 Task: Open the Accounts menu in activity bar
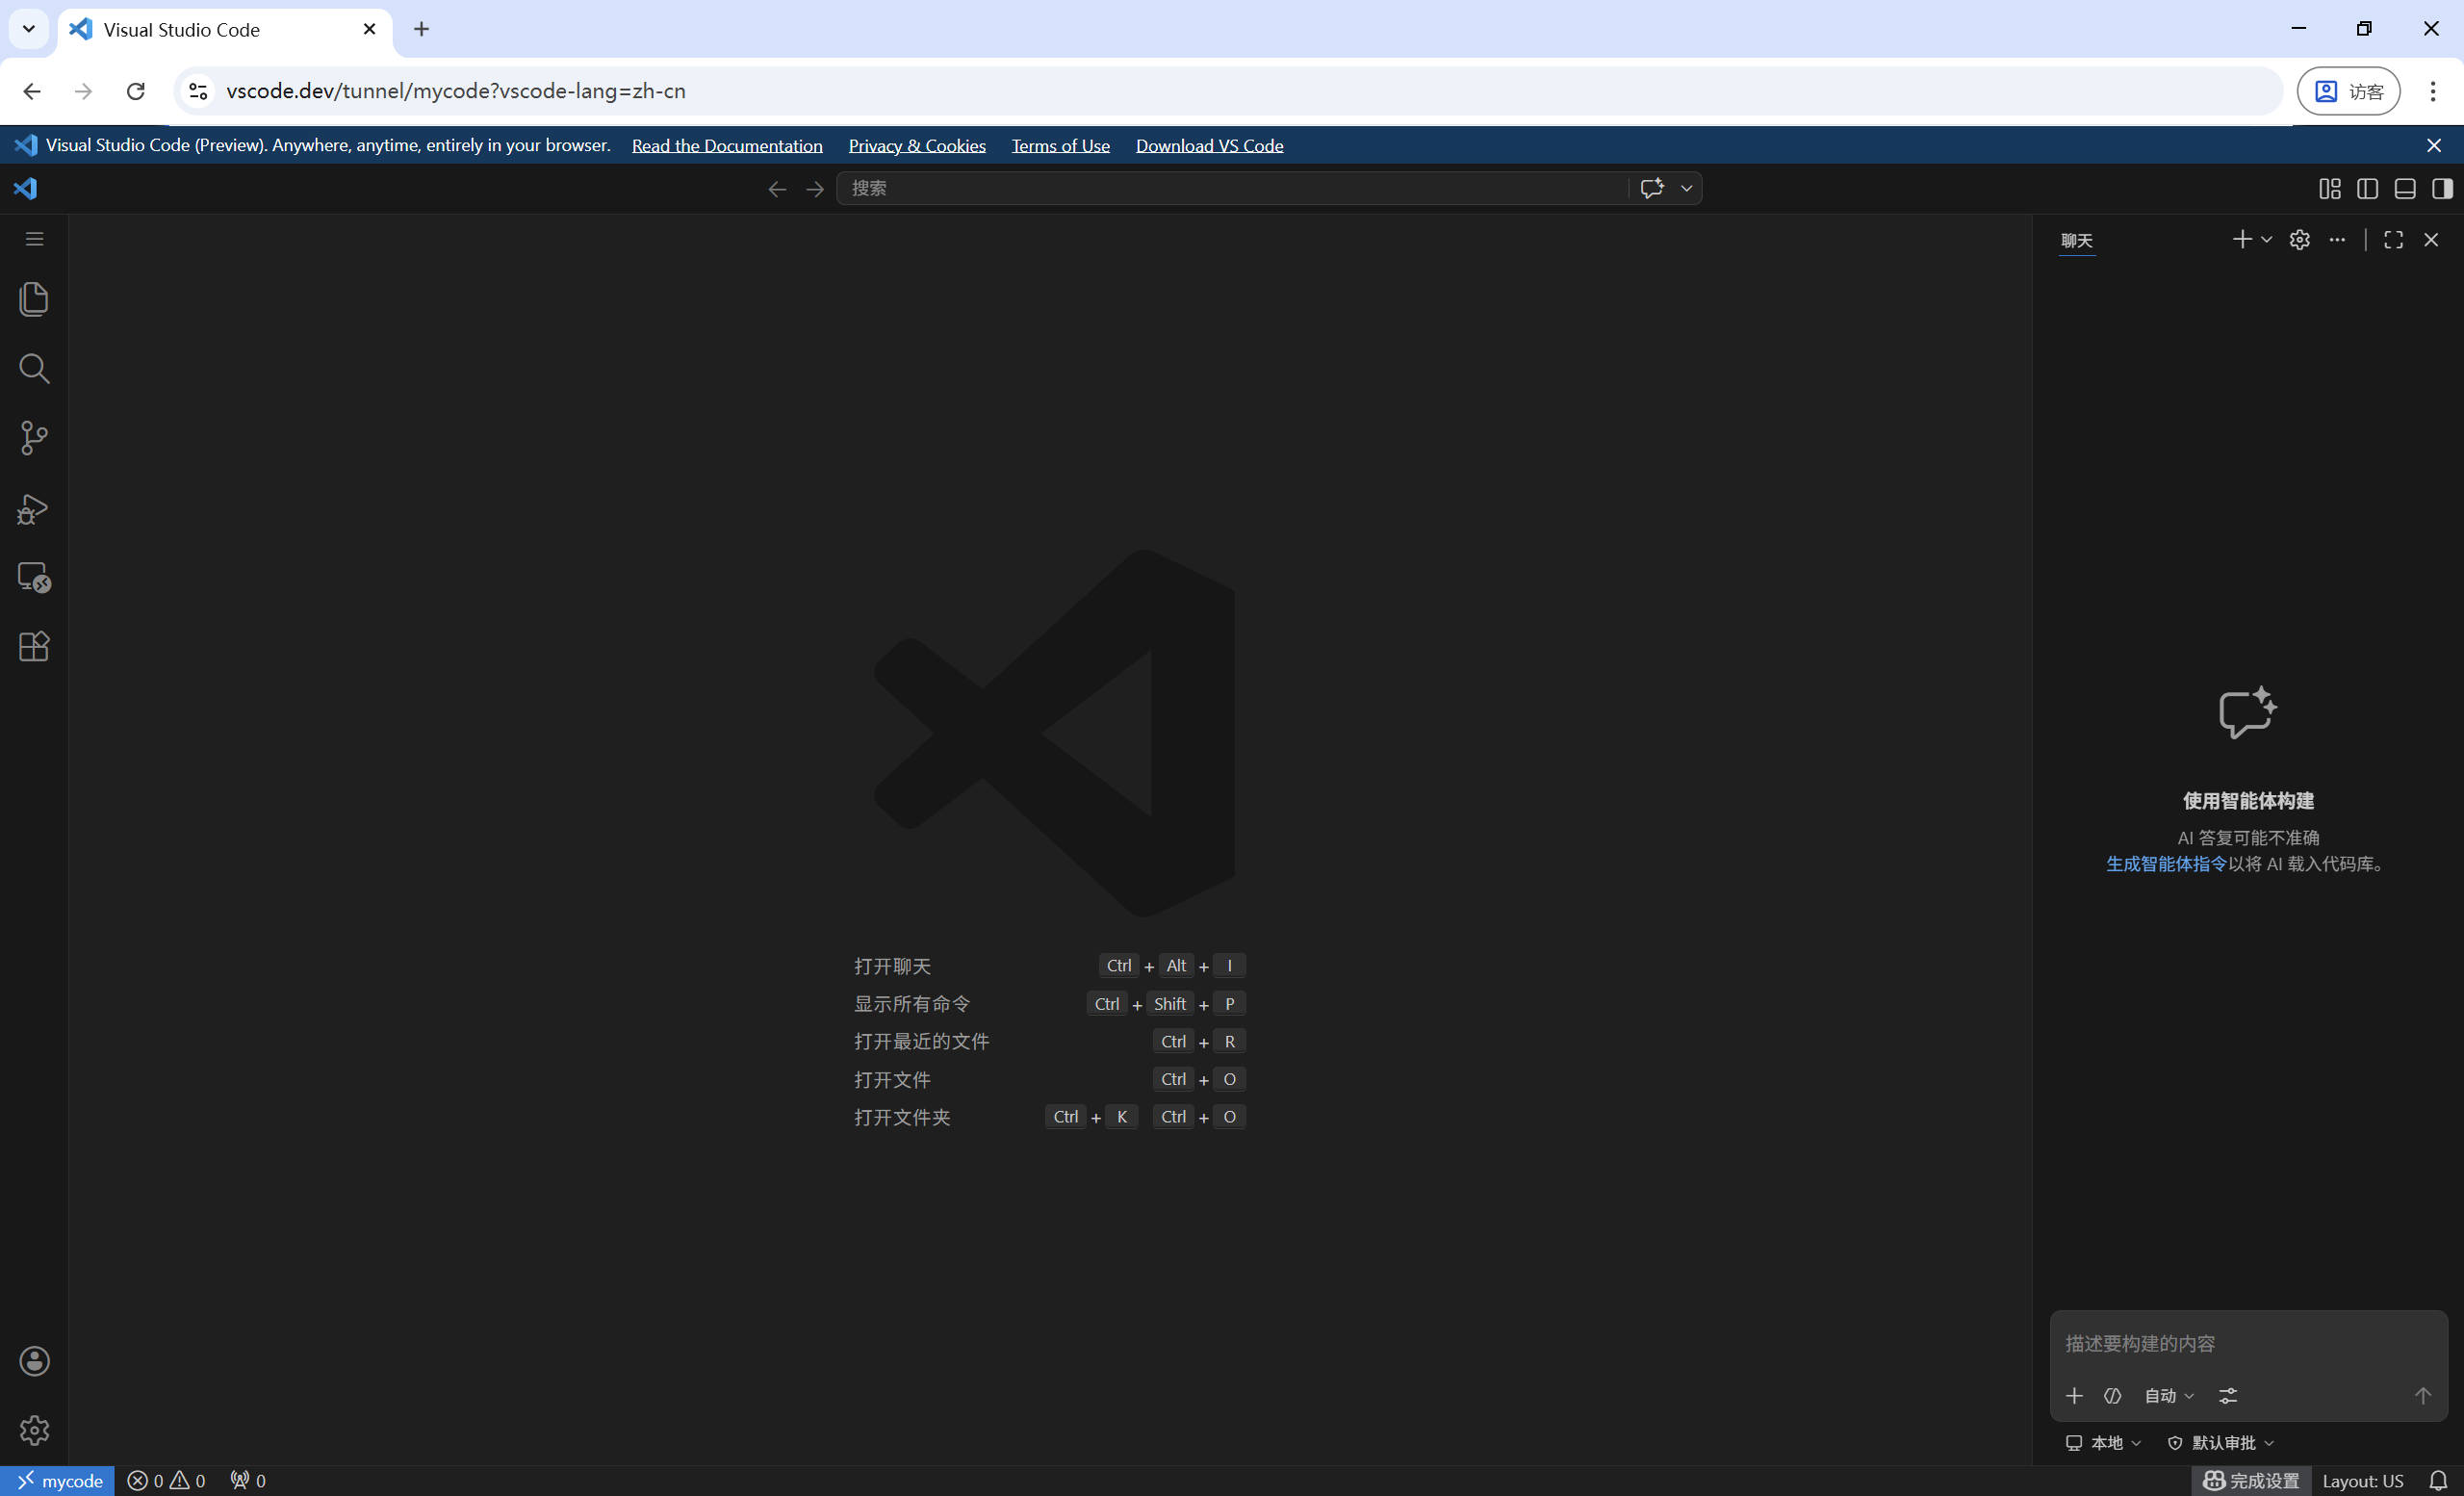coord(34,1361)
